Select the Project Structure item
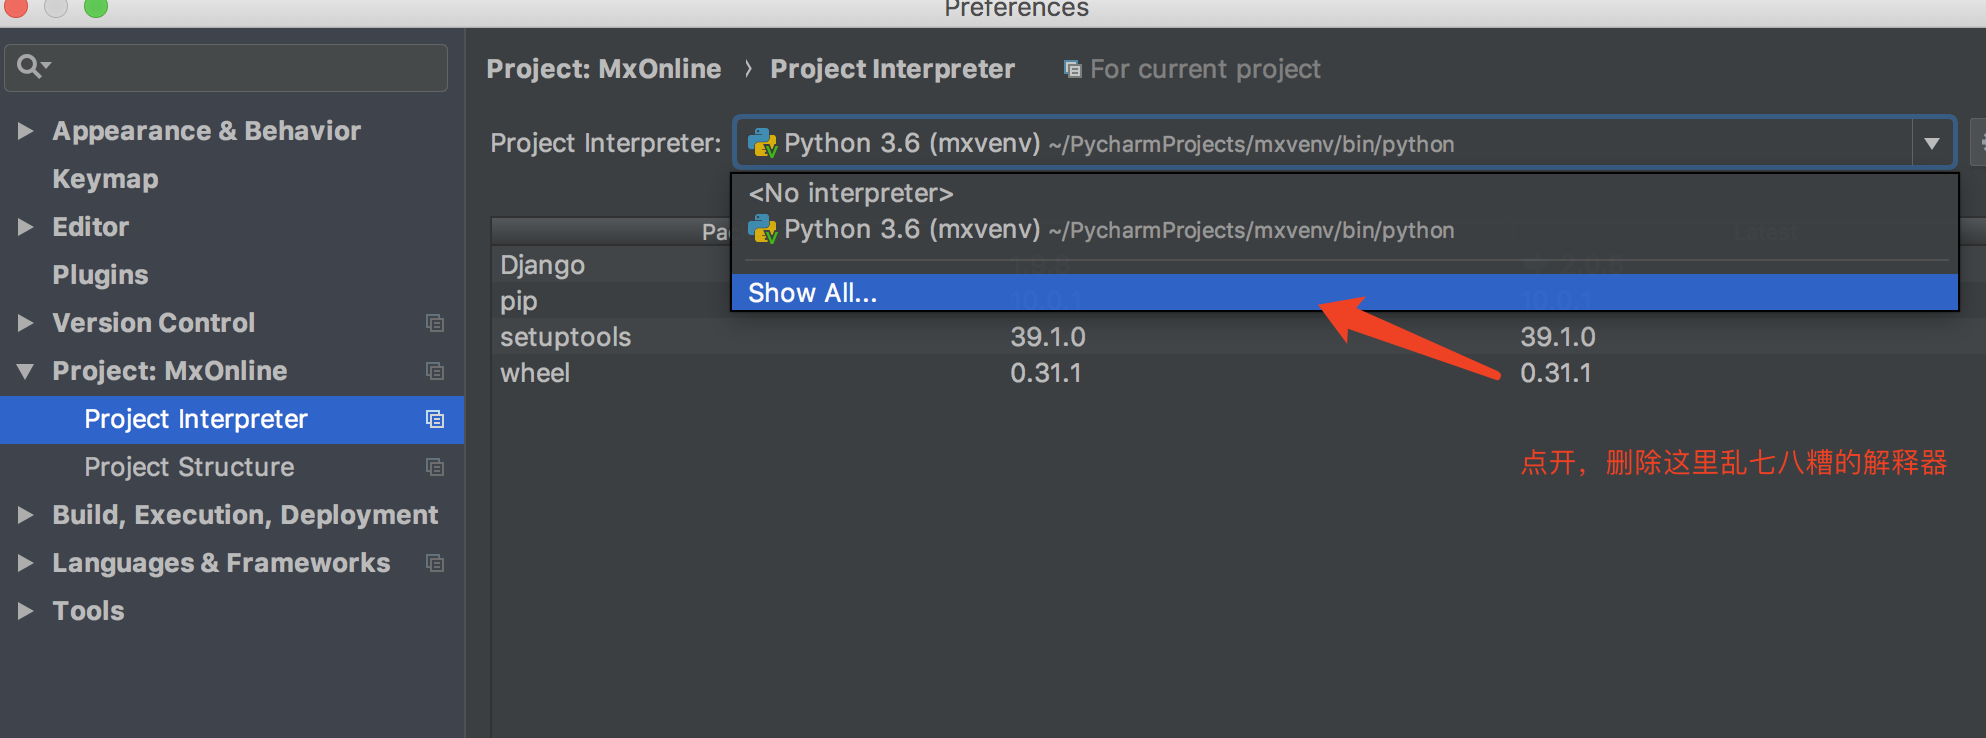 pos(189,467)
